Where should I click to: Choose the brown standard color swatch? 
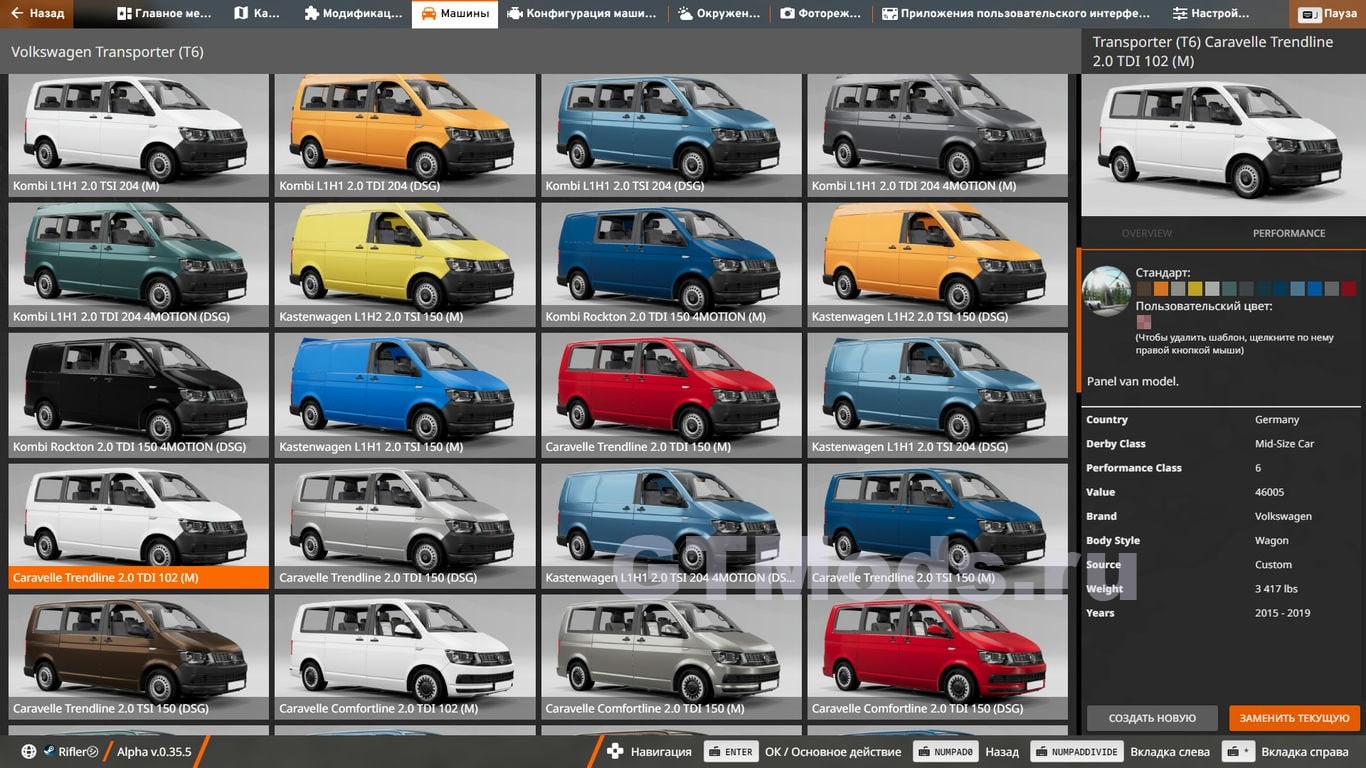point(1143,289)
